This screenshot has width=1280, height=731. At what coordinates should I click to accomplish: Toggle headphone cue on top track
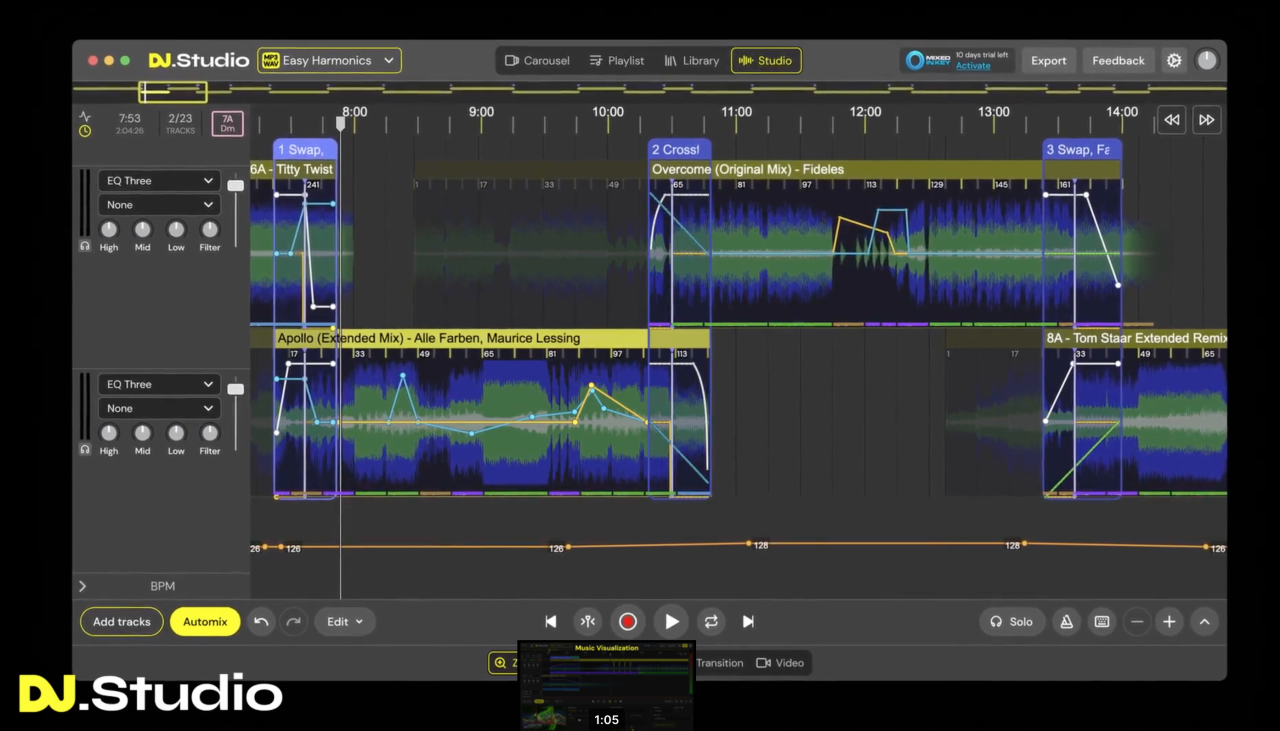(85, 246)
